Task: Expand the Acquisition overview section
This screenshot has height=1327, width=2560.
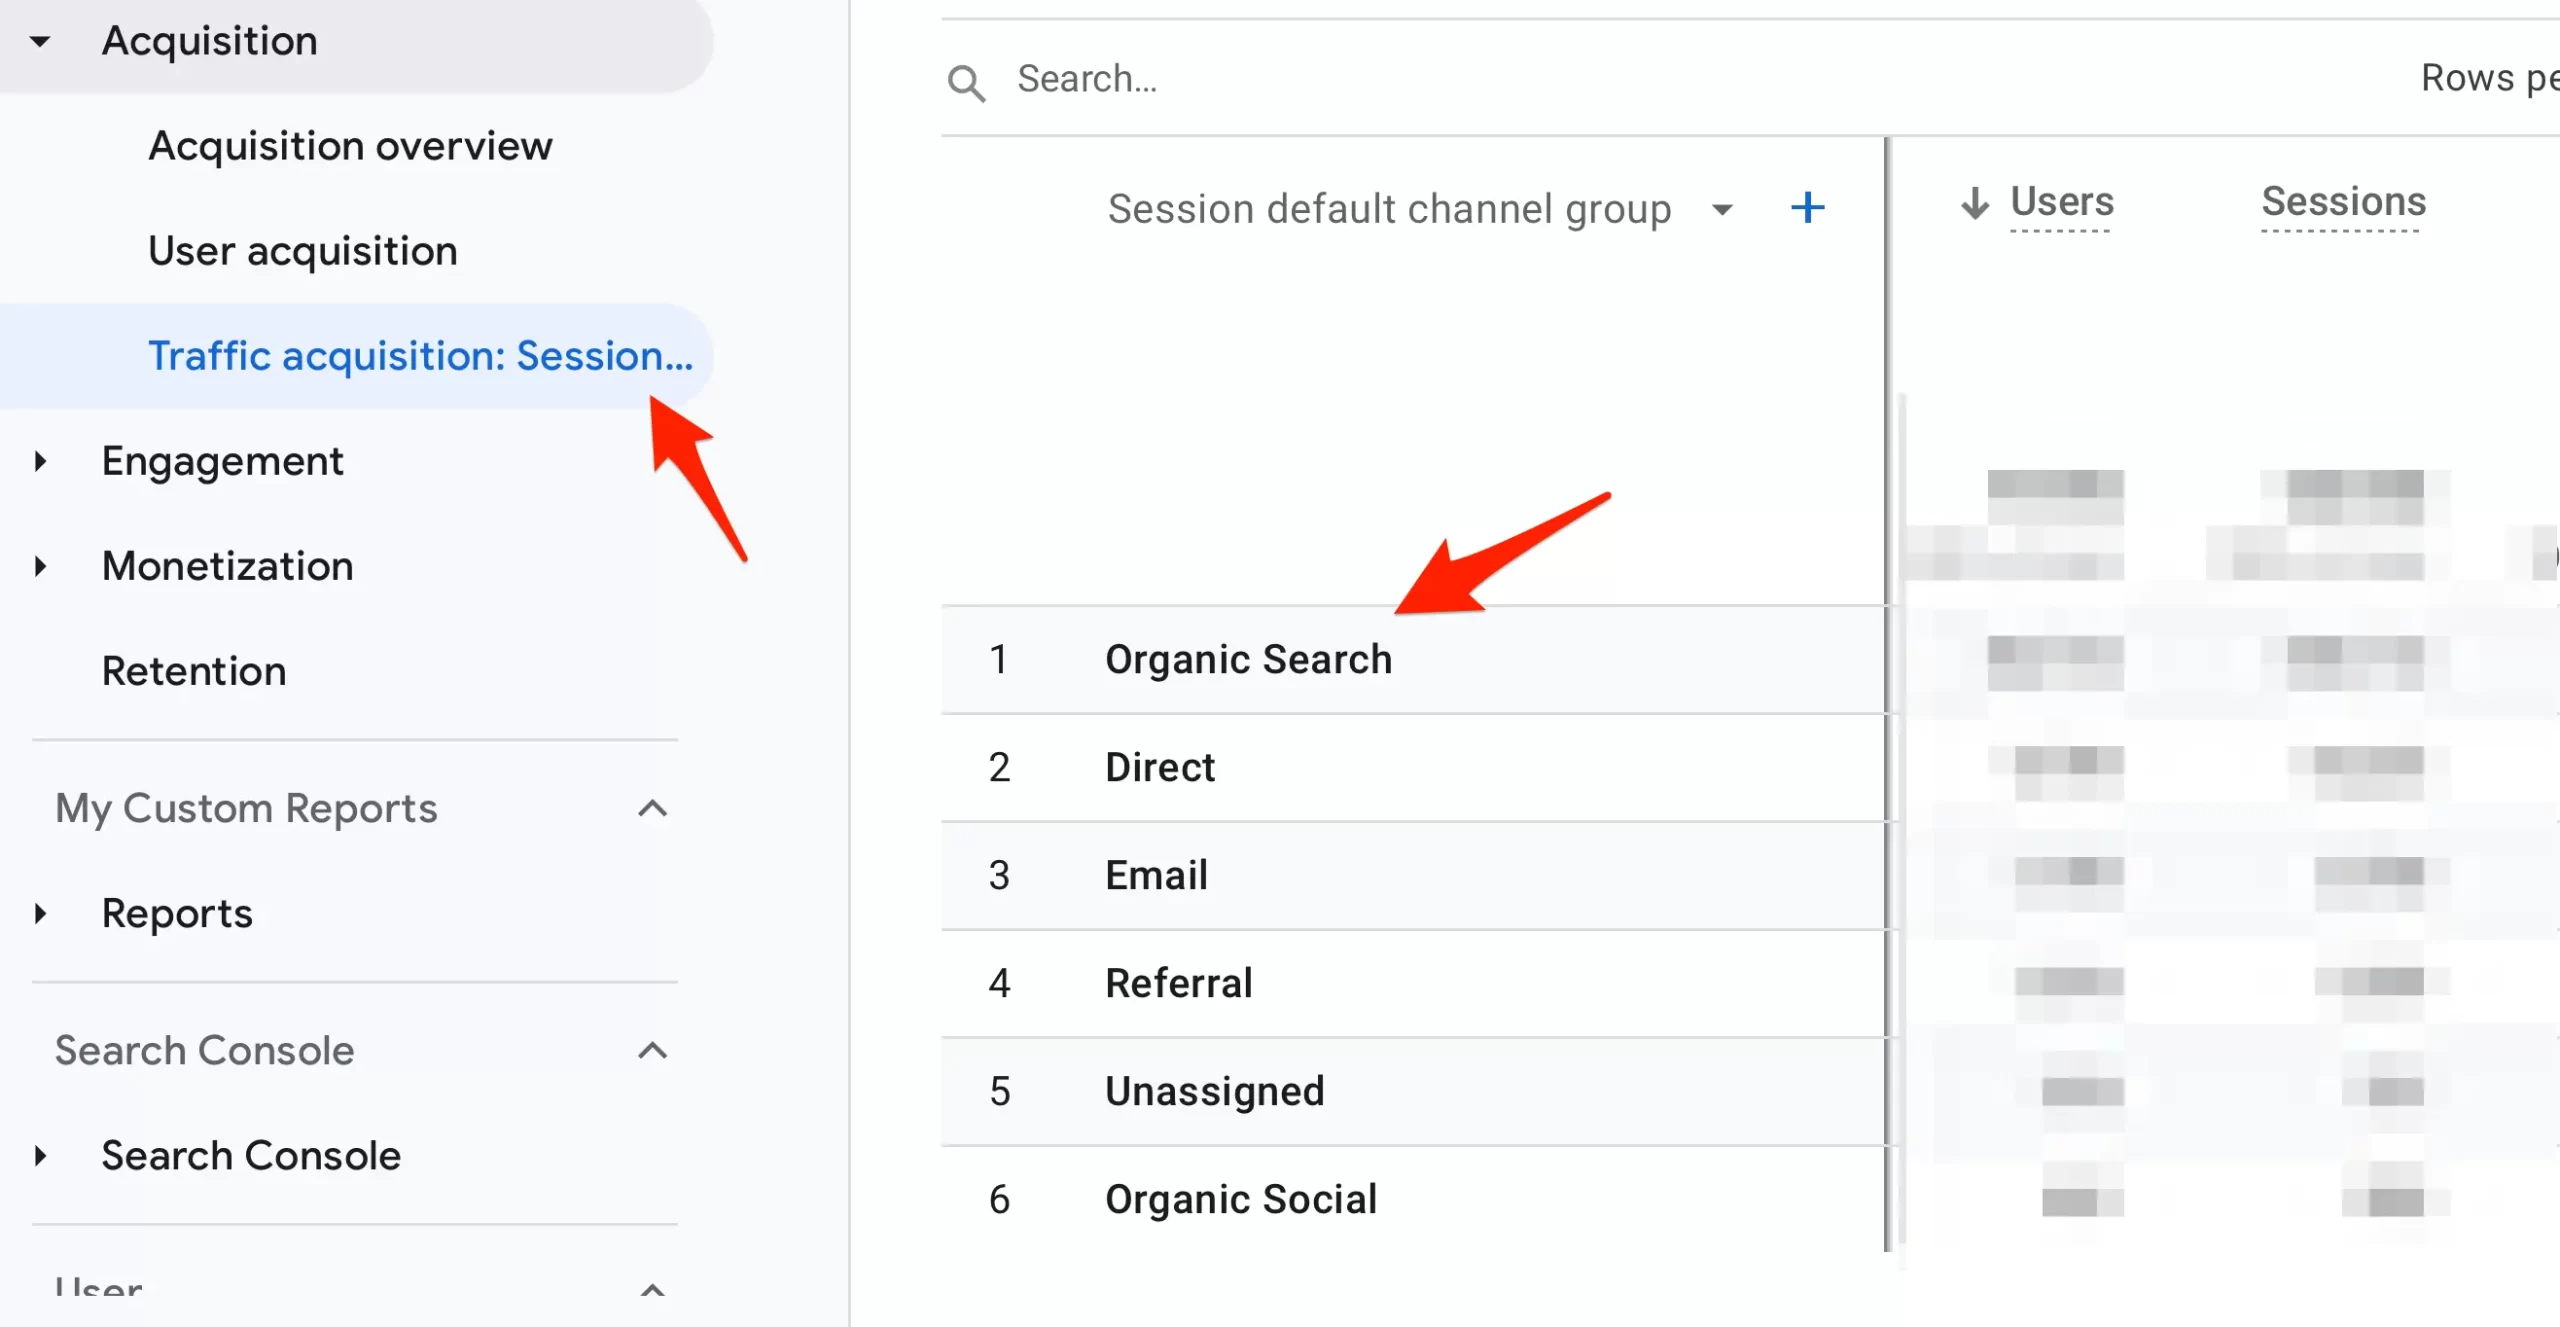Action: coord(350,144)
